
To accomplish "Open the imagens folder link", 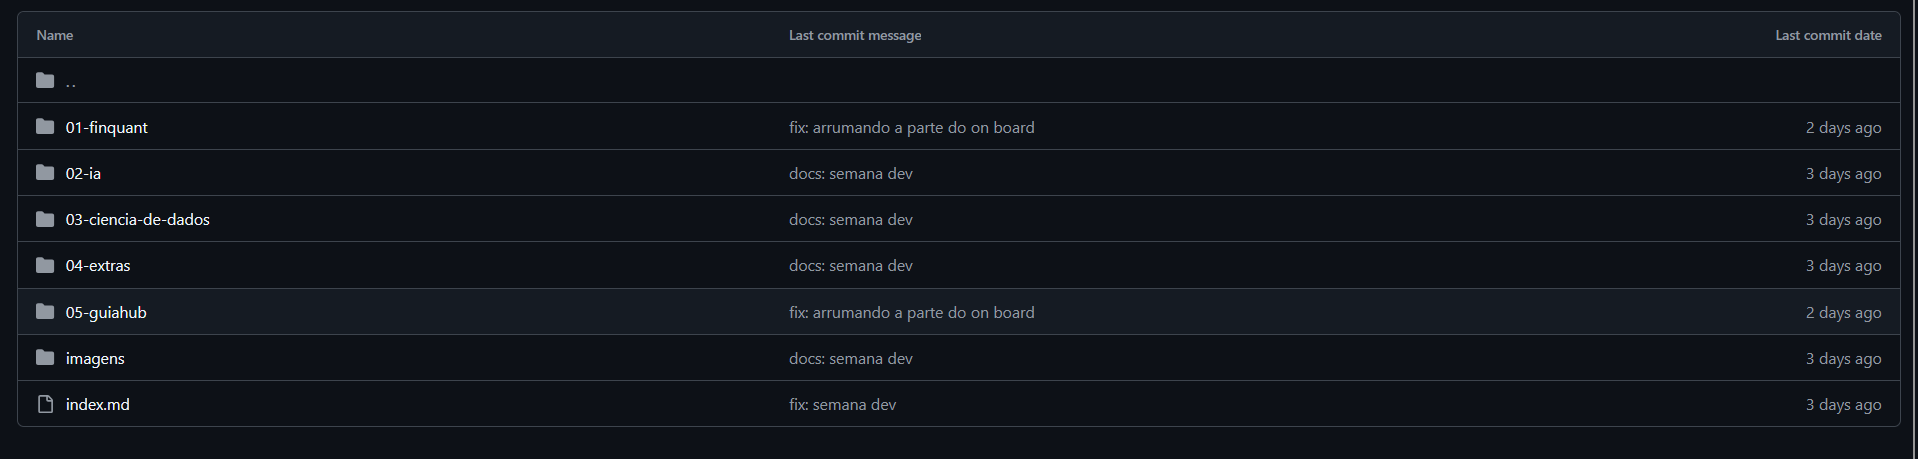I will (x=95, y=358).
